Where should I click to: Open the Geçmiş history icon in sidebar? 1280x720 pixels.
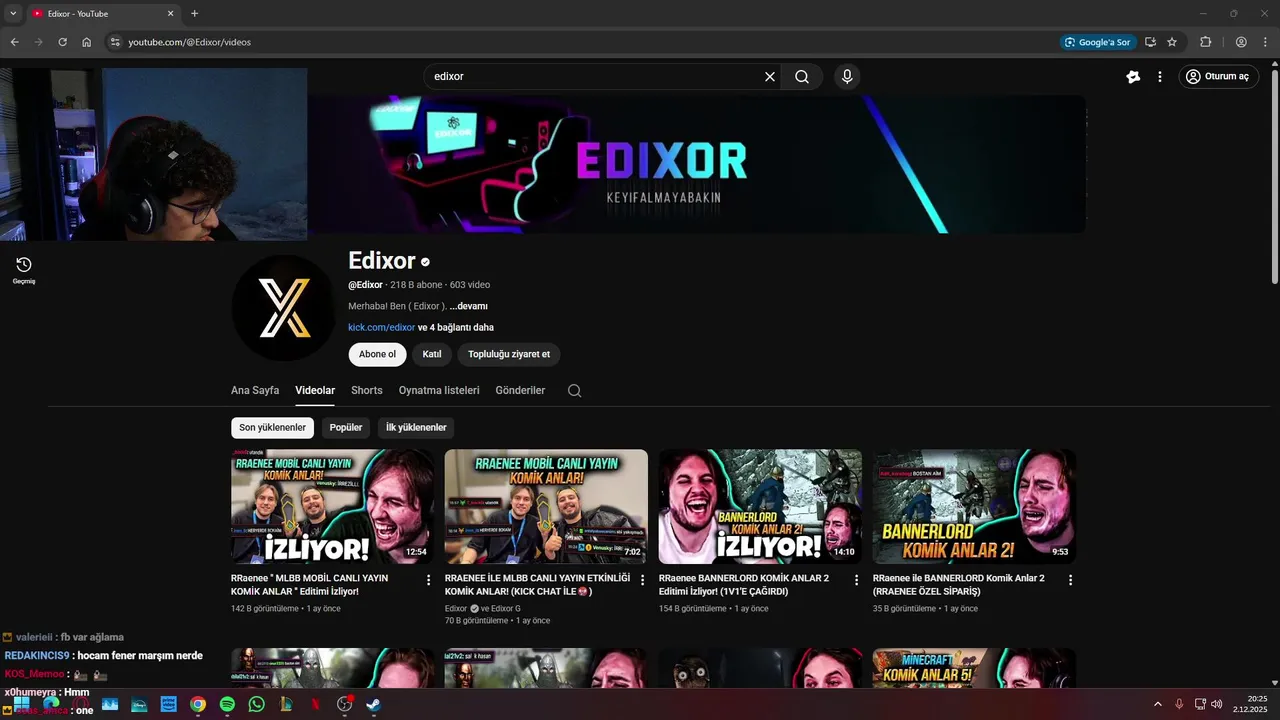pos(23,269)
